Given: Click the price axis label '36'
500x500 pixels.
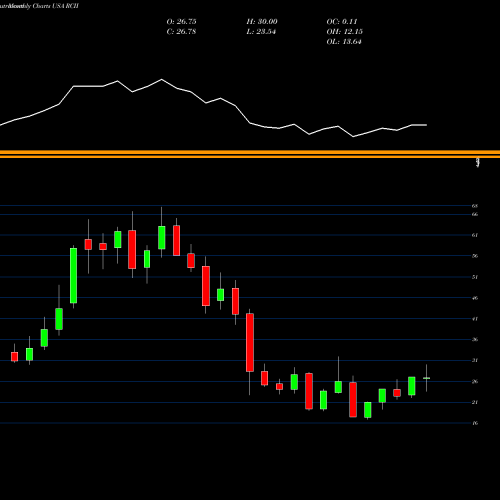Looking at the screenshot, I should 475,340.
